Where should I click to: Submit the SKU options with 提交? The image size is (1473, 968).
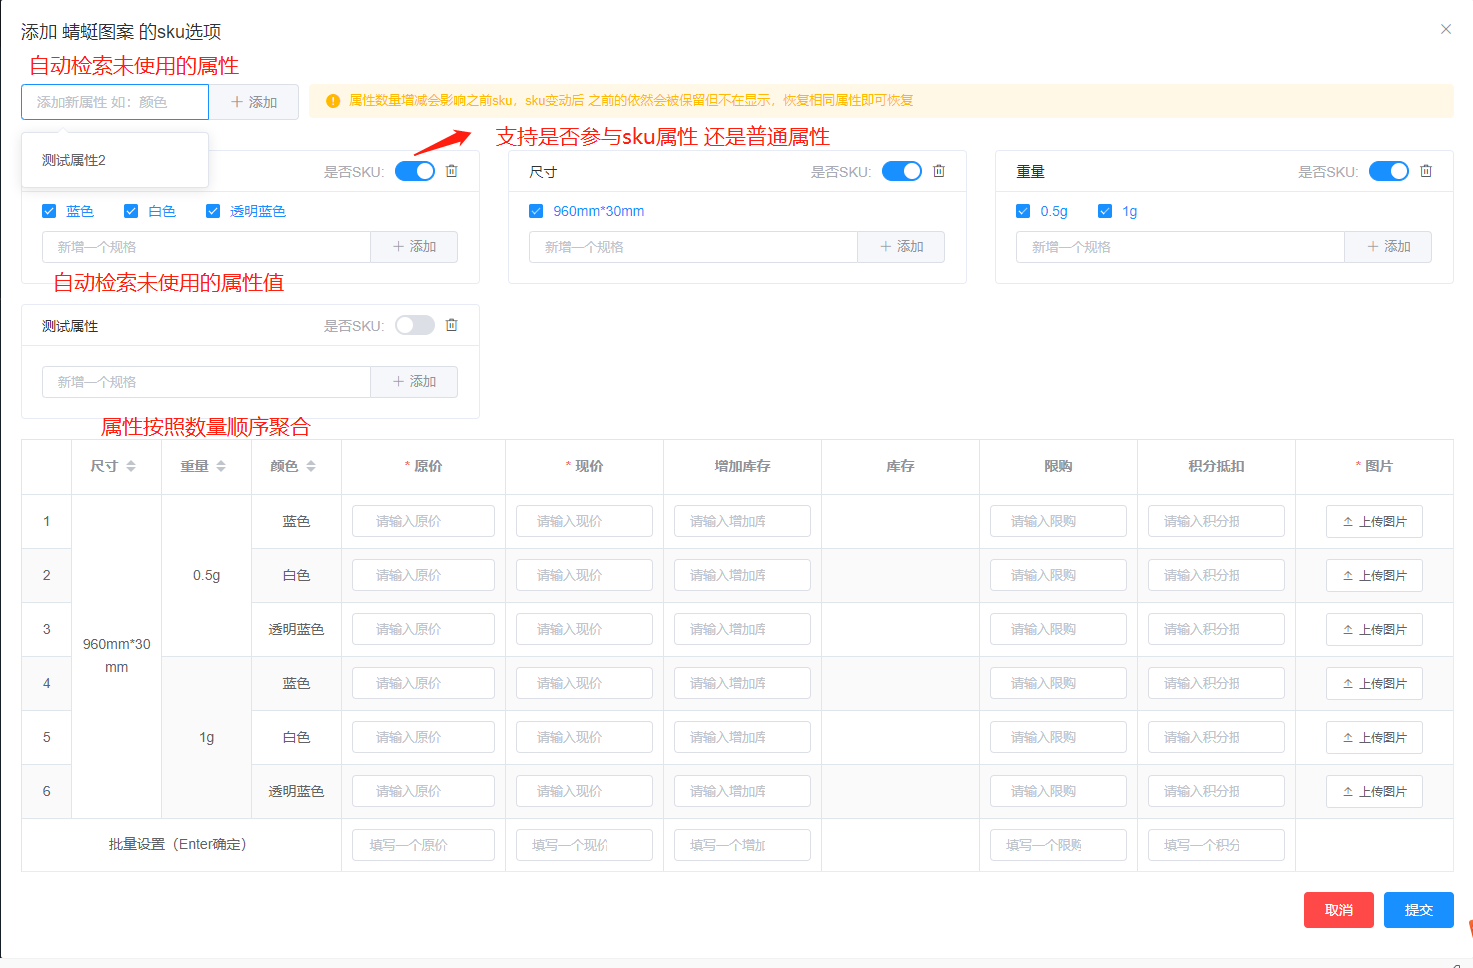pos(1418,909)
